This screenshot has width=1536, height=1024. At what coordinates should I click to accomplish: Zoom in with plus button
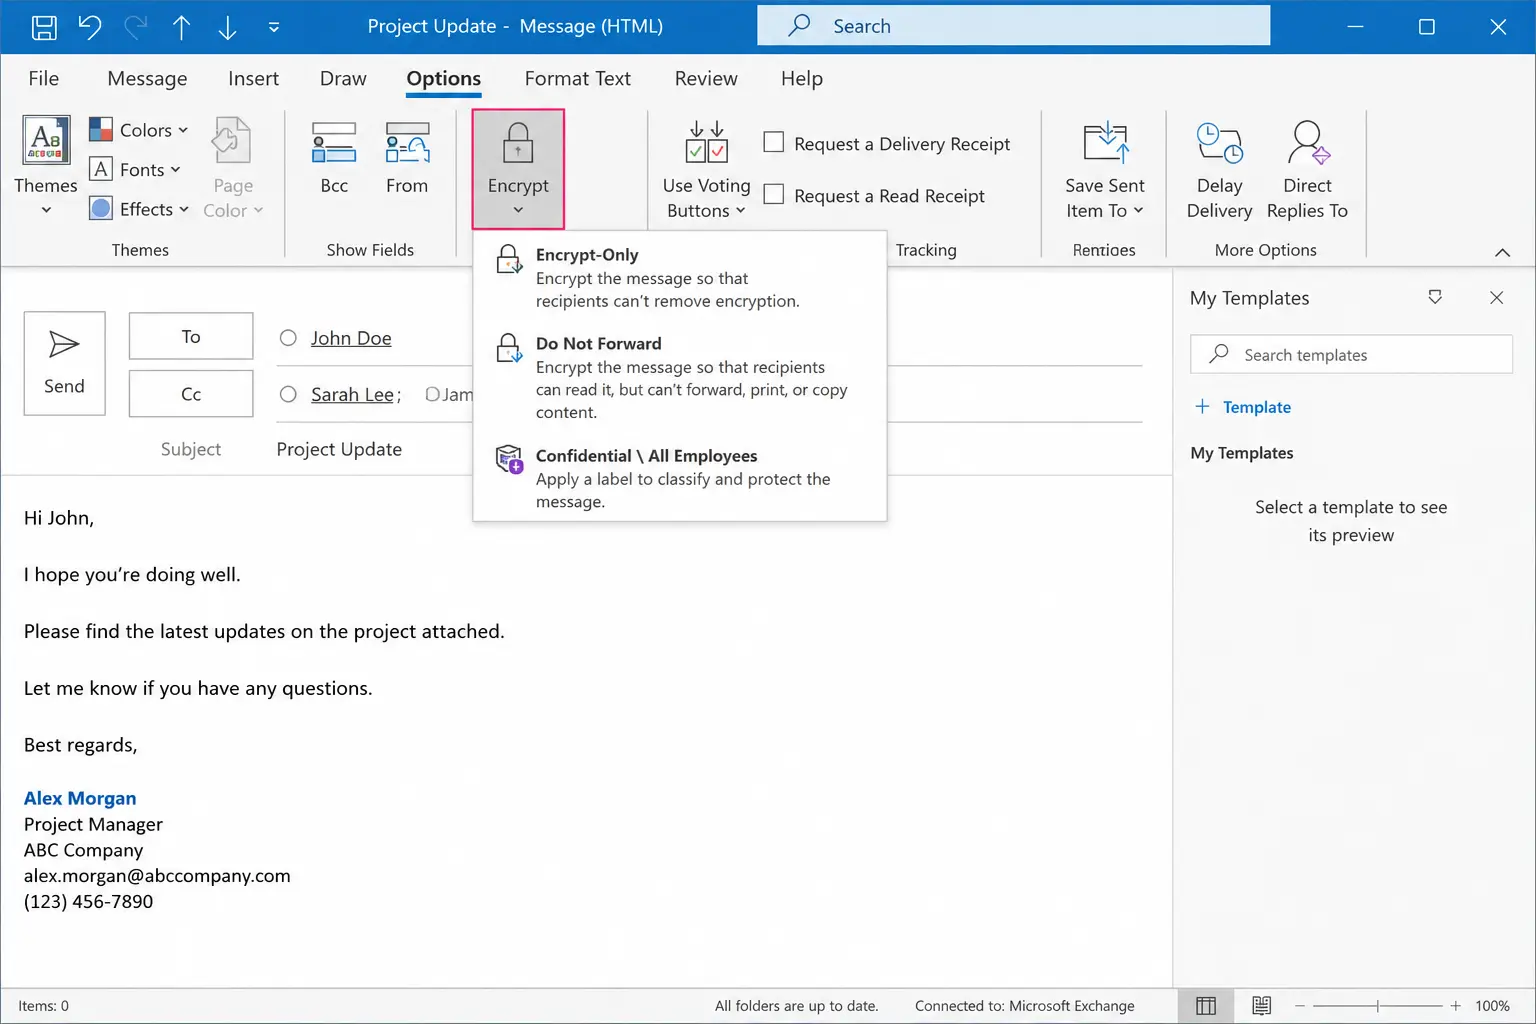(x=1456, y=1006)
